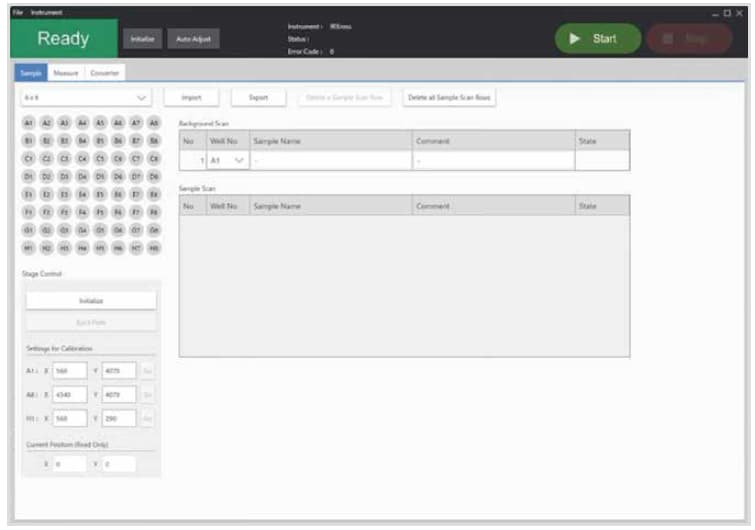Select well F8 in the plate grid
Image resolution: width=755 pixels, height=530 pixels.
click(x=154, y=212)
